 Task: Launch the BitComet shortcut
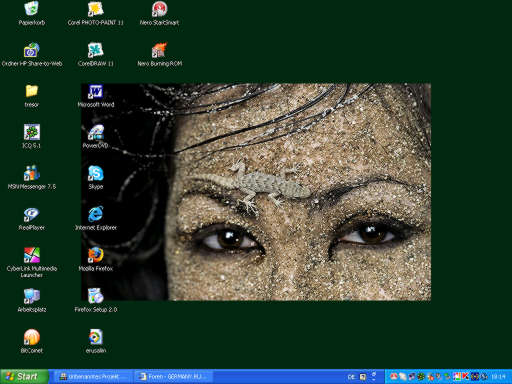point(32,337)
